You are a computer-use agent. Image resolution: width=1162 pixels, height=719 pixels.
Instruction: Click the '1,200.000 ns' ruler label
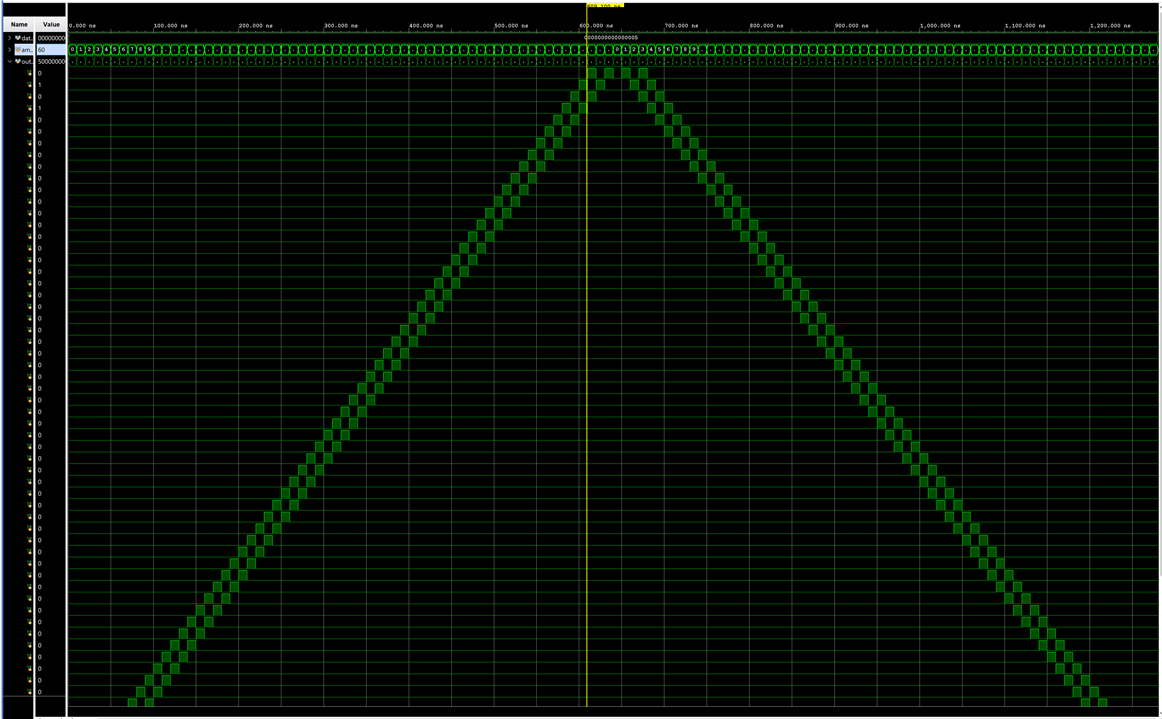point(1111,25)
